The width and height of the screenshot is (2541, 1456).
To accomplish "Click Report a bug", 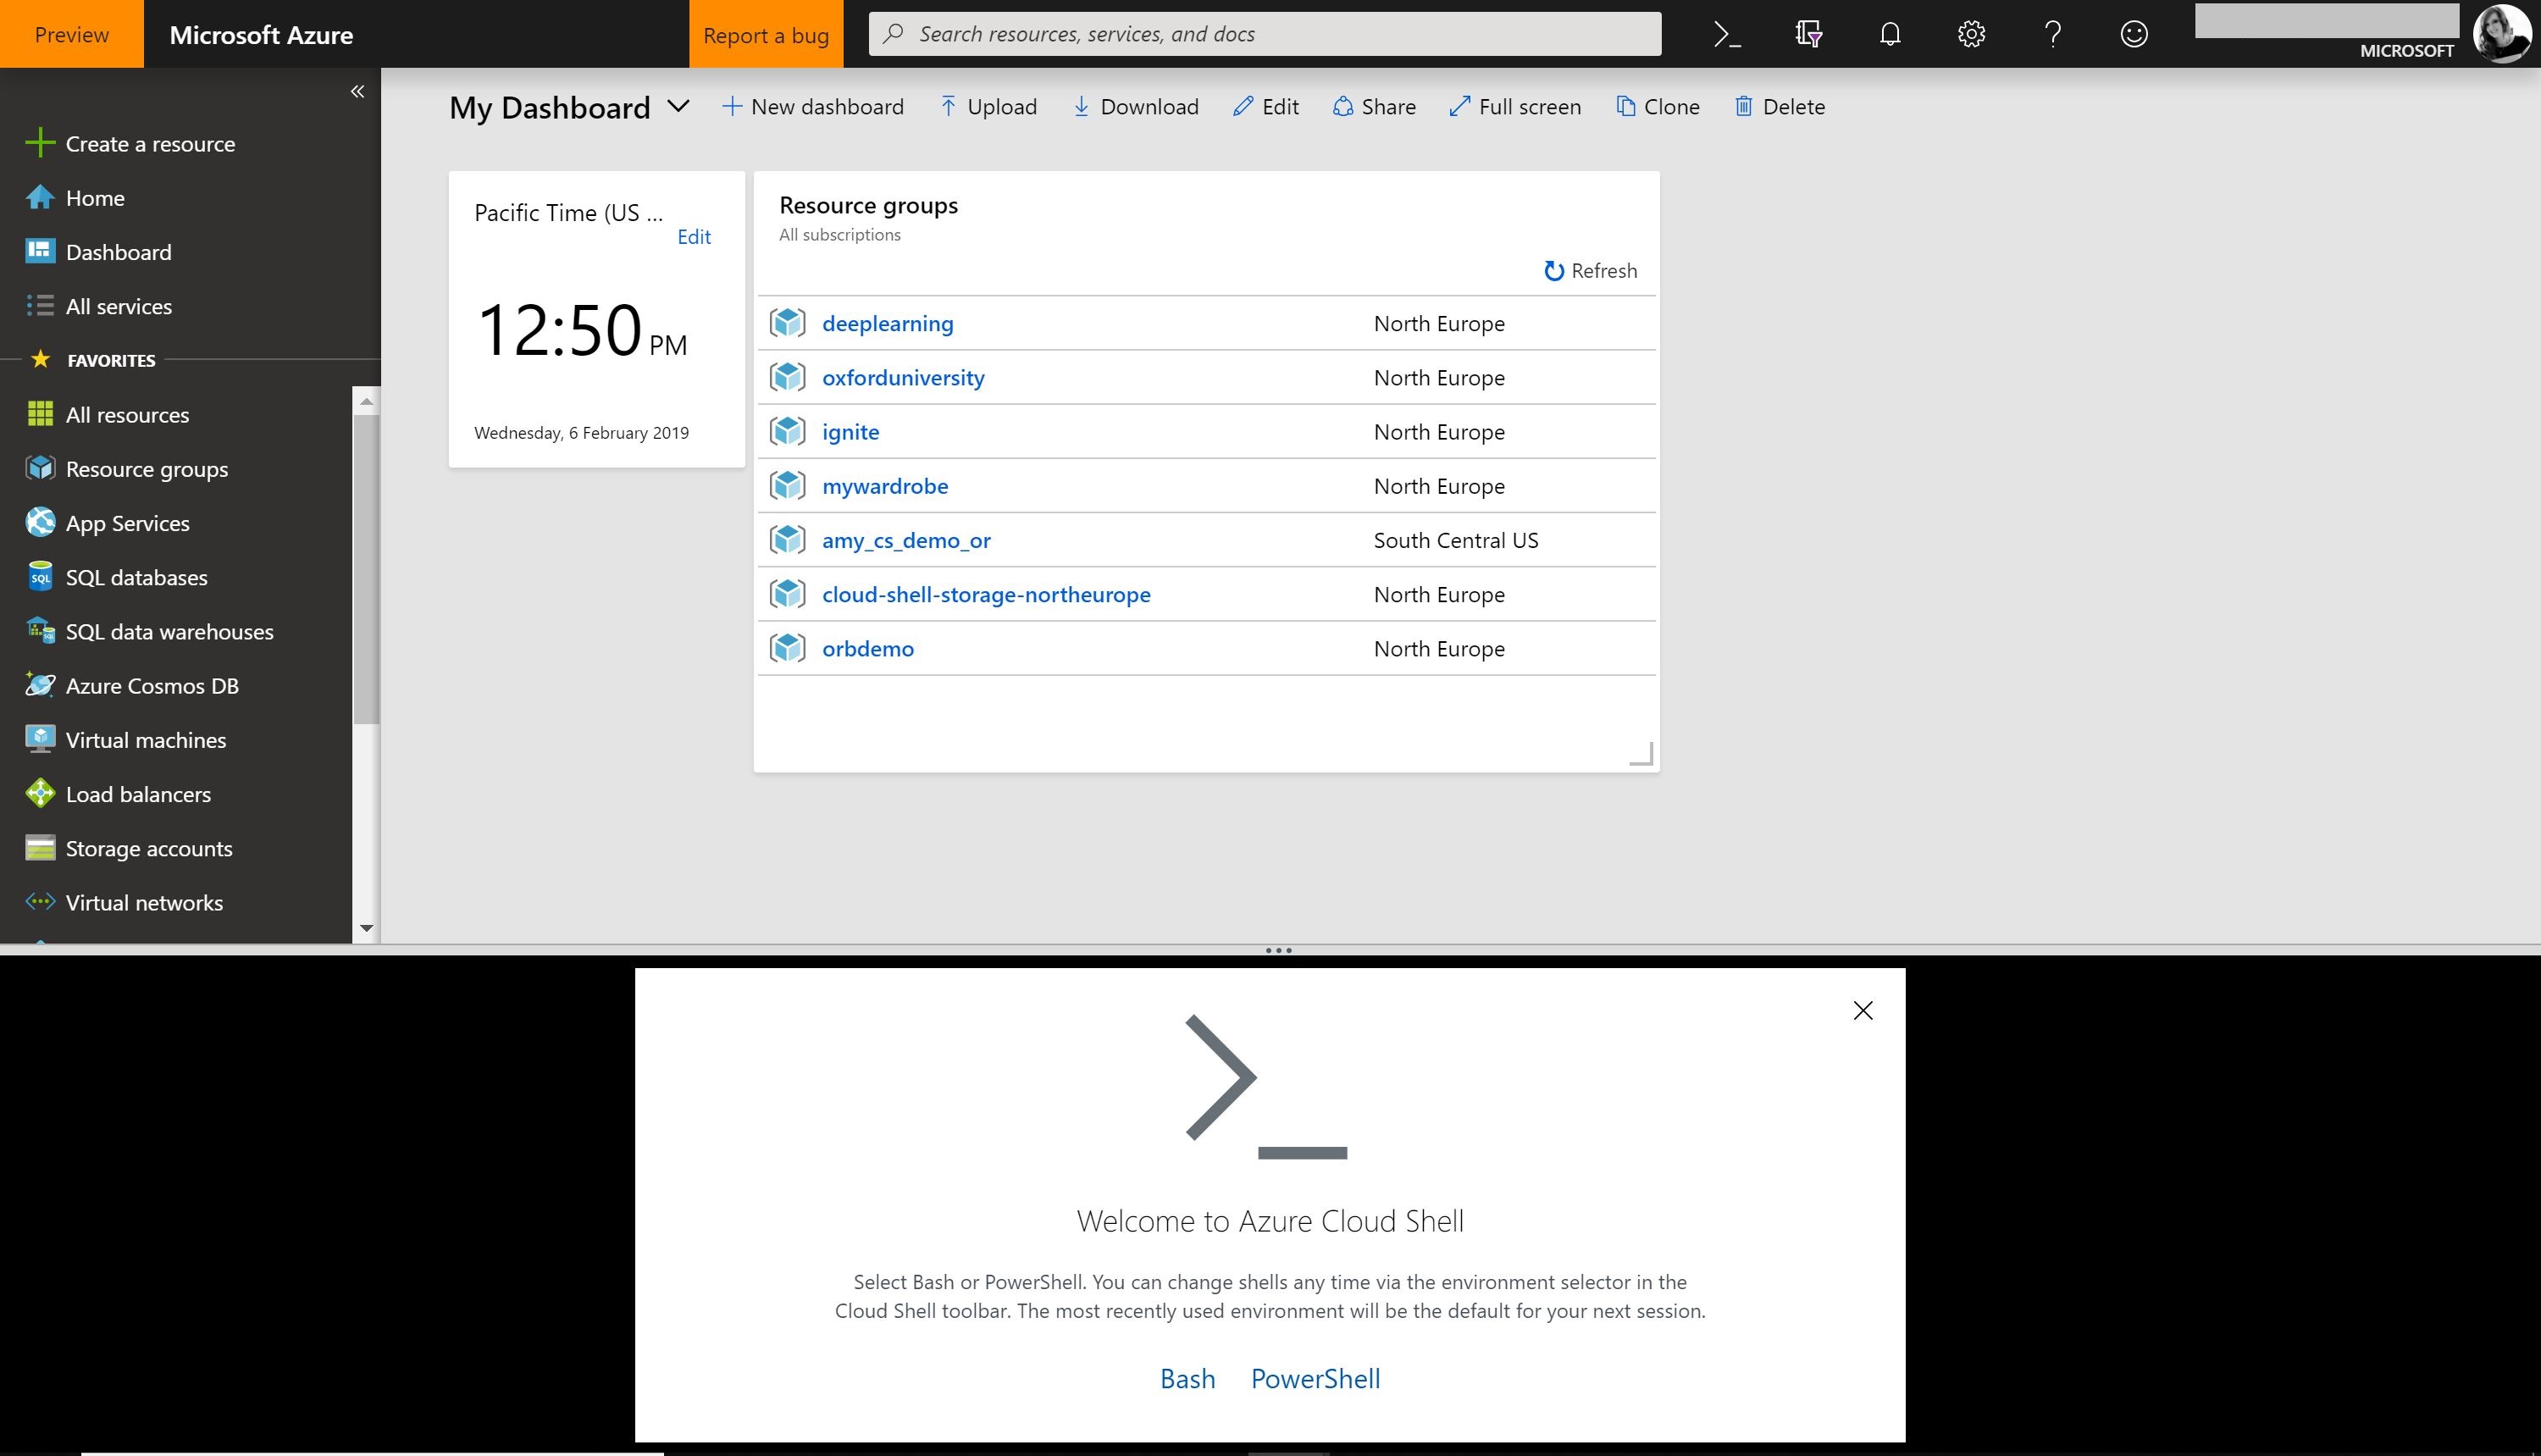I will 766,34.
